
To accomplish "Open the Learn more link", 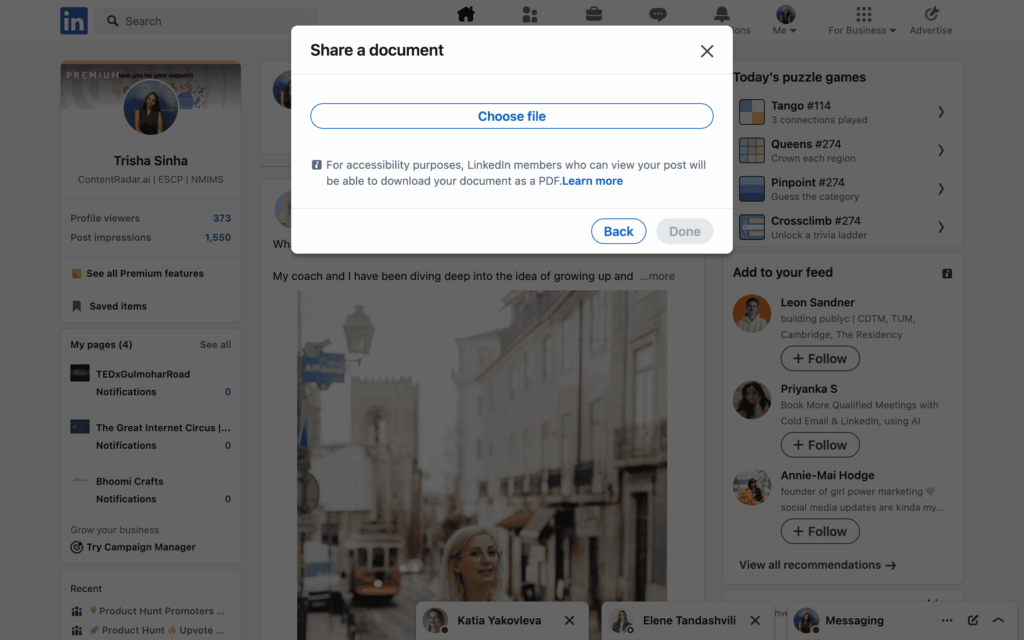I will click(592, 181).
